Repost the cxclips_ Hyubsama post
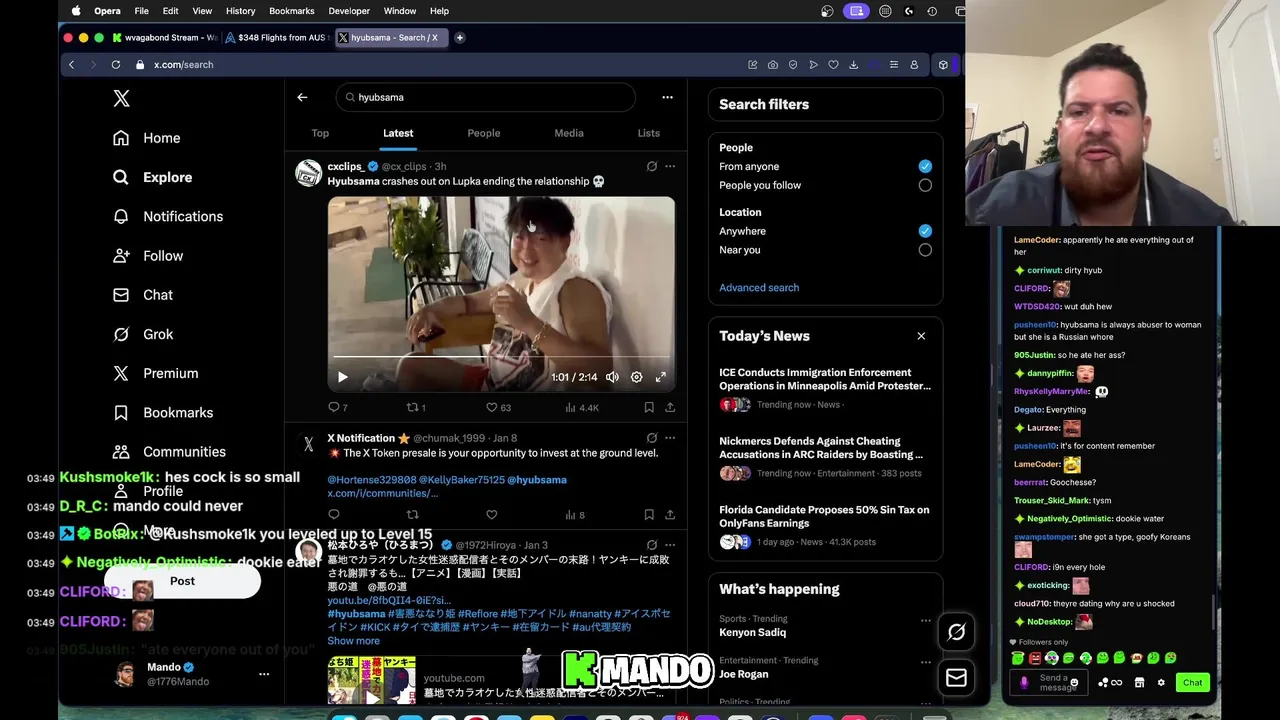The image size is (1280, 720). 415,407
